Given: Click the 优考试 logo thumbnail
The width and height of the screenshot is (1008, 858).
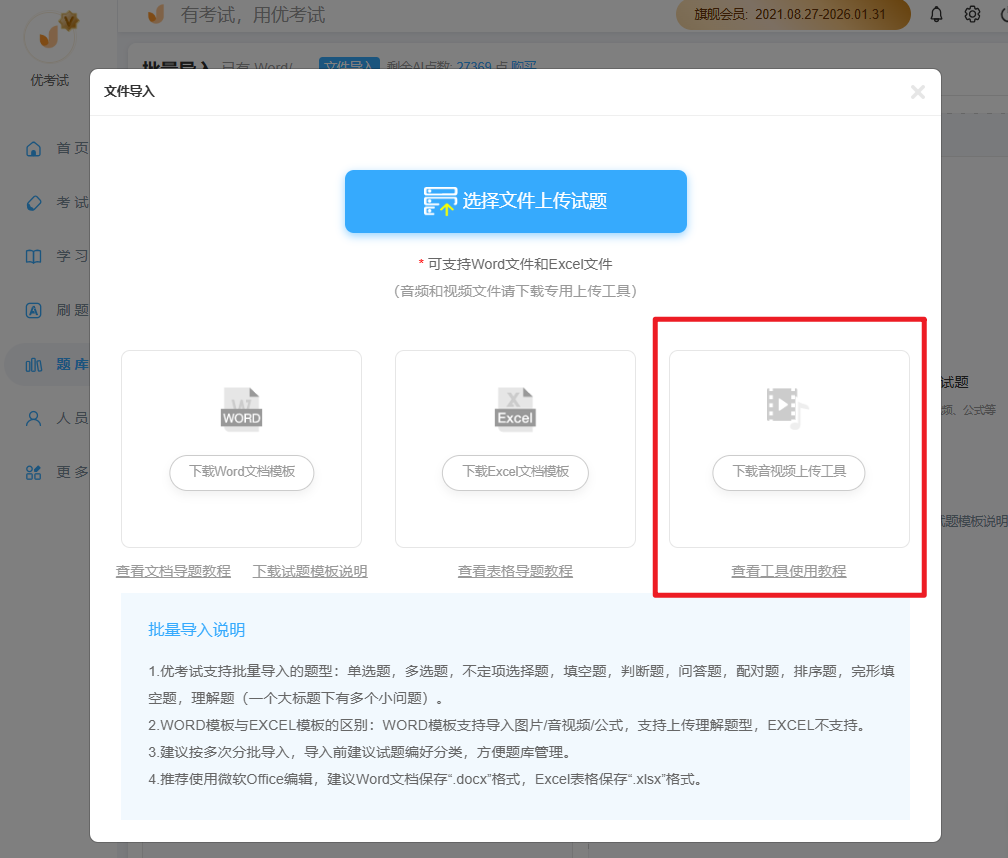Looking at the screenshot, I should click(x=48, y=35).
